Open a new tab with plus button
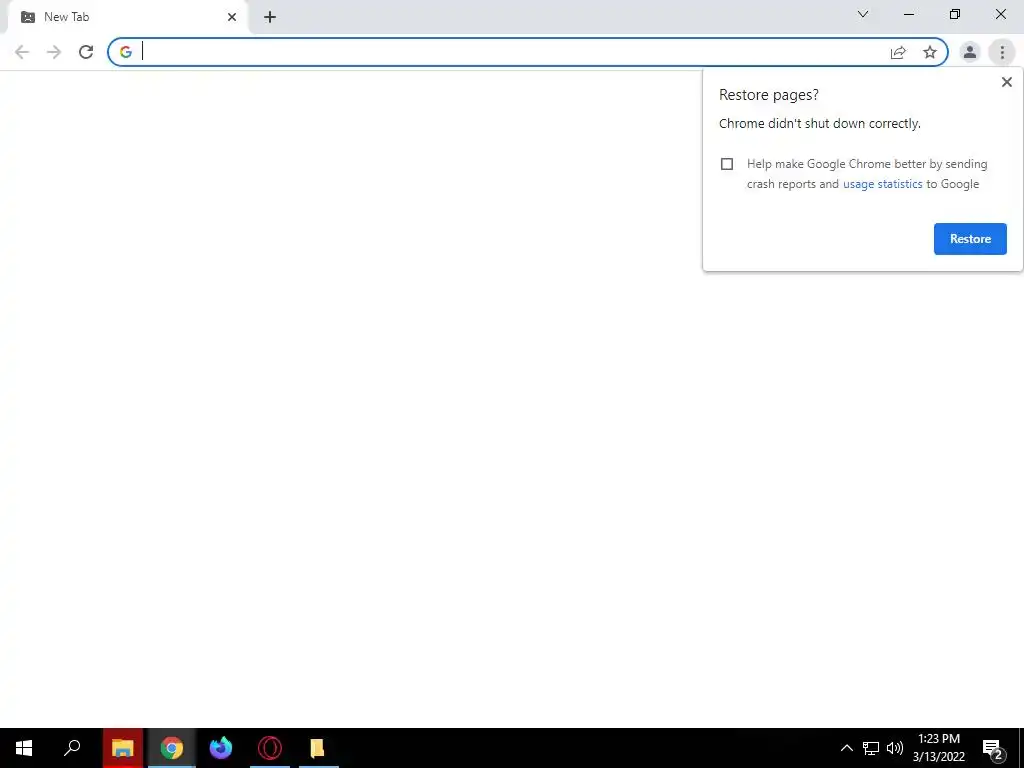 (x=270, y=17)
